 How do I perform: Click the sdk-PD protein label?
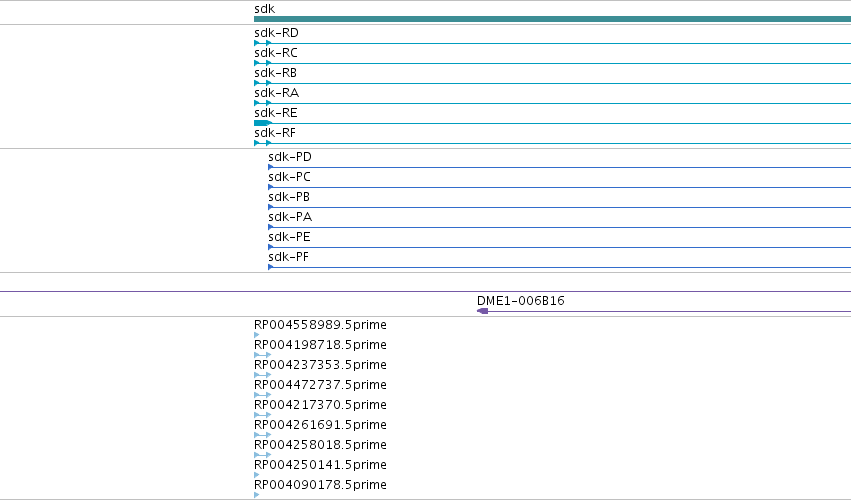[290, 157]
